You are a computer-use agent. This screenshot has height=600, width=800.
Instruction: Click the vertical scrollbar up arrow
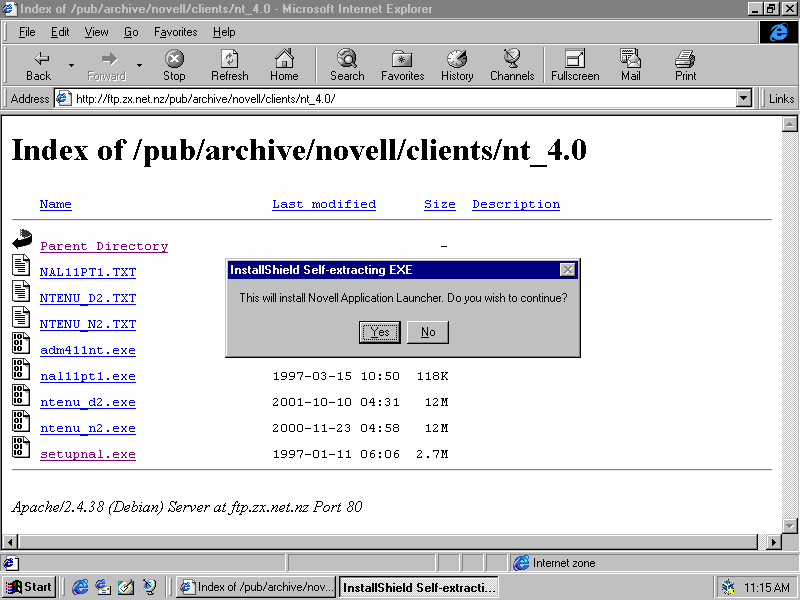[789, 124]
